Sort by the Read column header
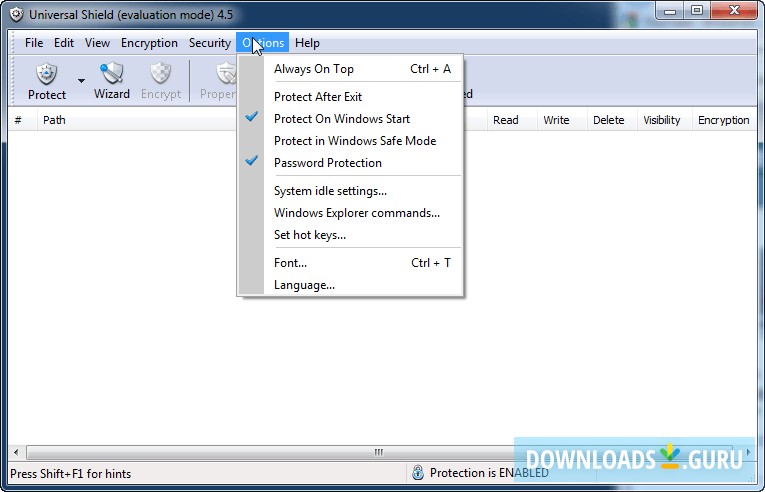Viewport: 765px width, 492px height. (x=512, y=120)
